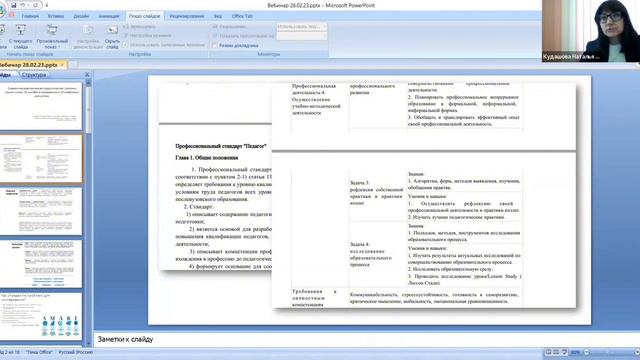Click the new document tab button

(74, 64)
